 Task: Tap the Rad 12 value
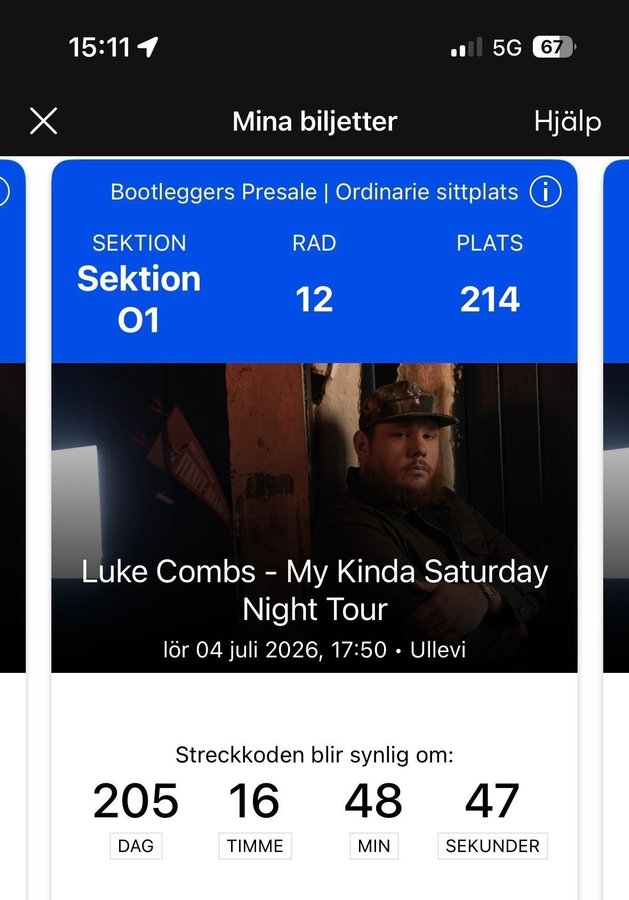314,299
